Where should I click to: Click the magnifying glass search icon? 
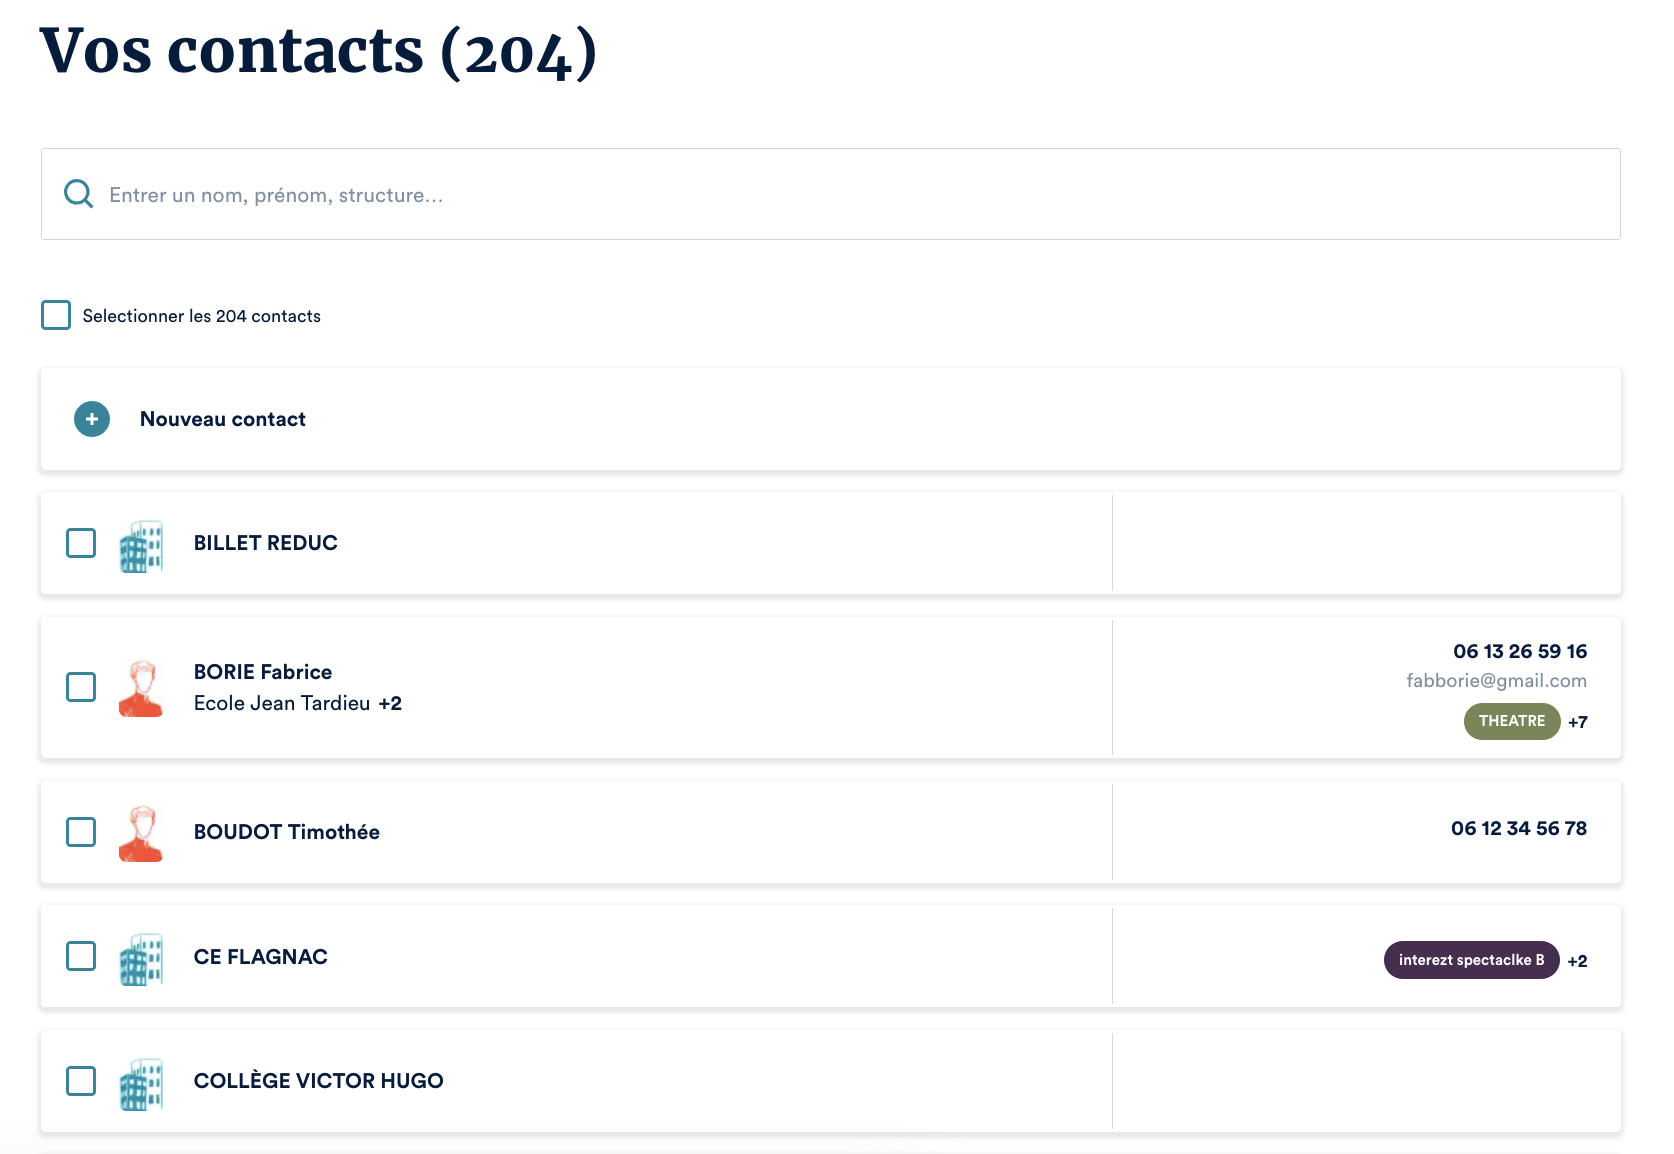[x=78, y=194]
